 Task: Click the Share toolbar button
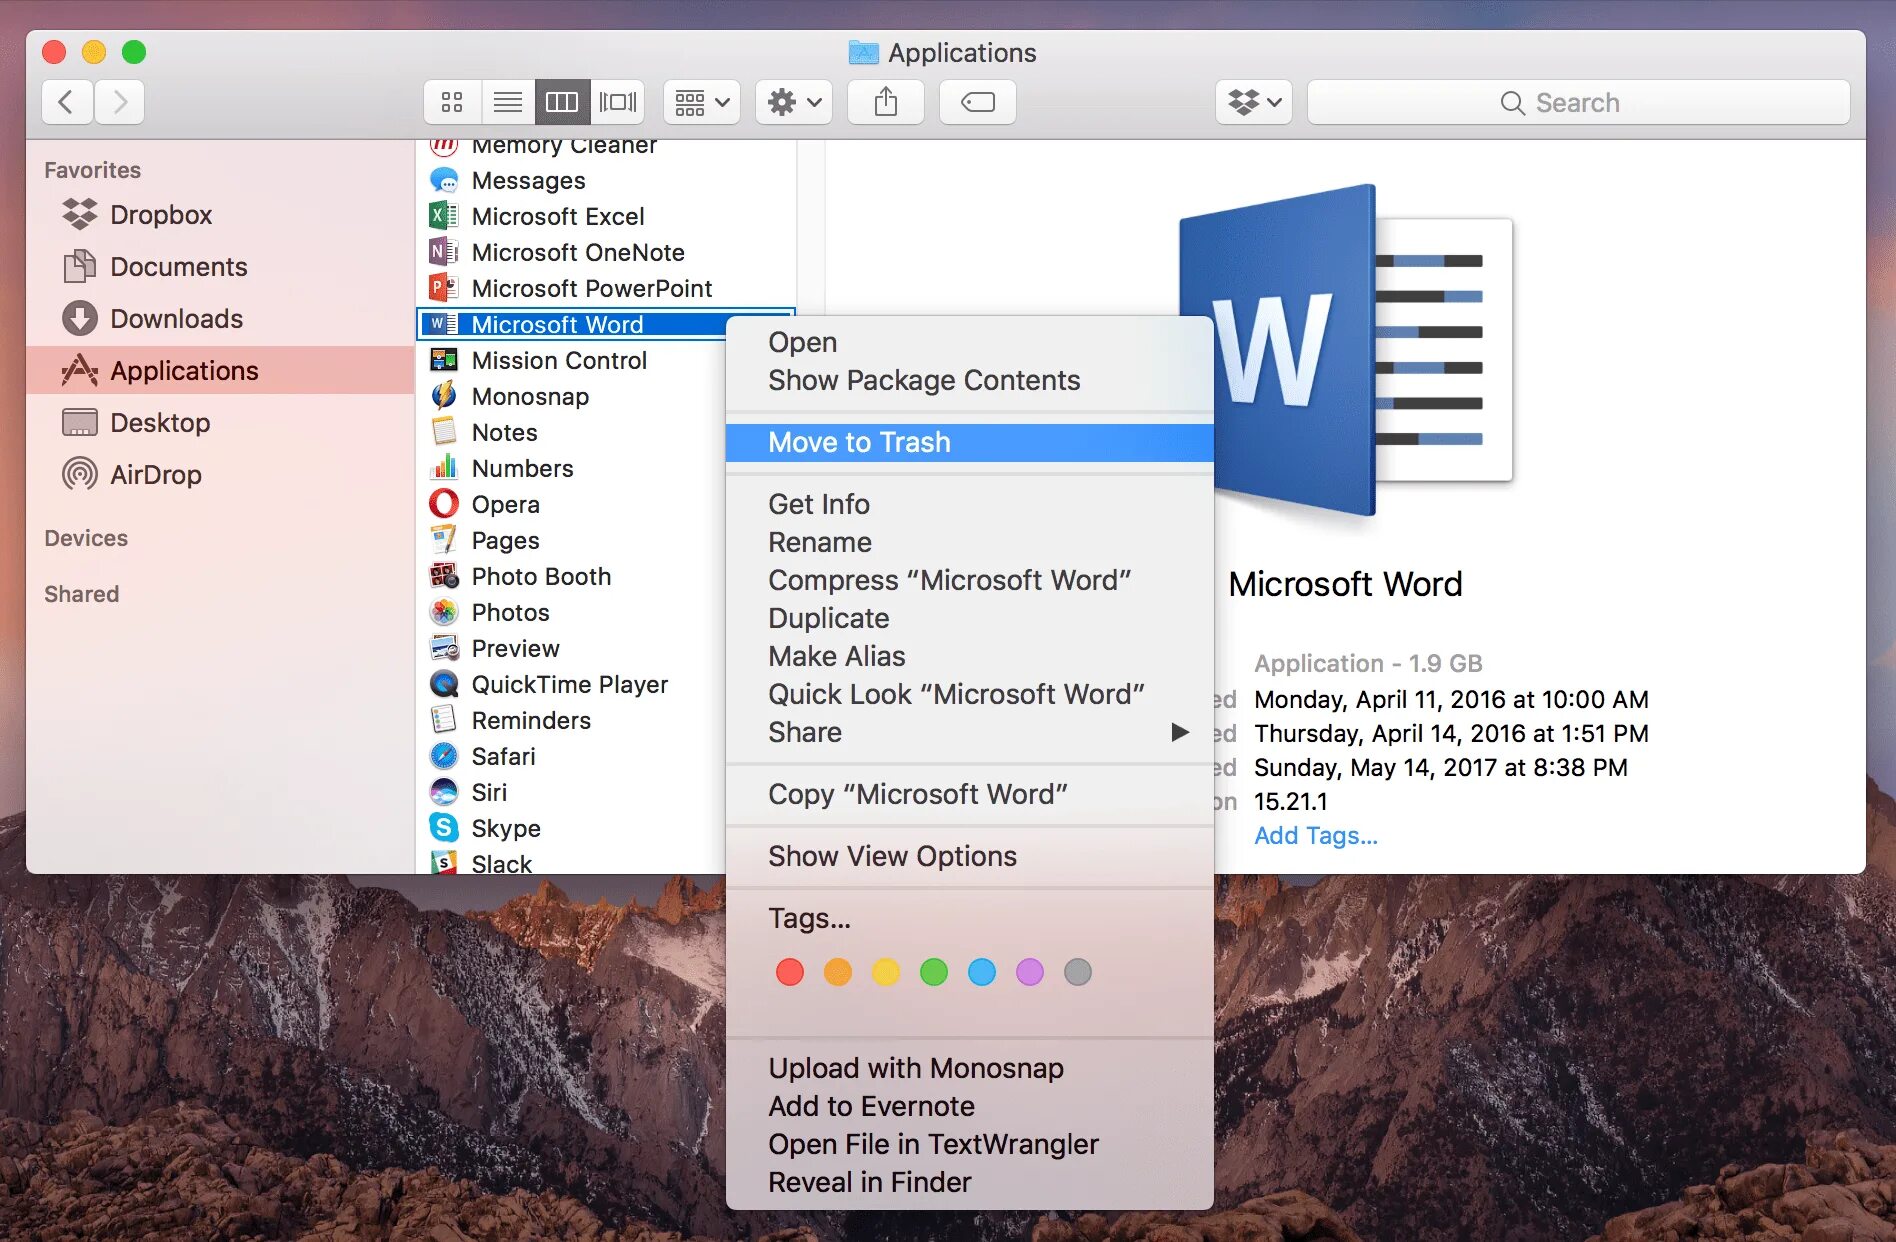pos(886,102)
